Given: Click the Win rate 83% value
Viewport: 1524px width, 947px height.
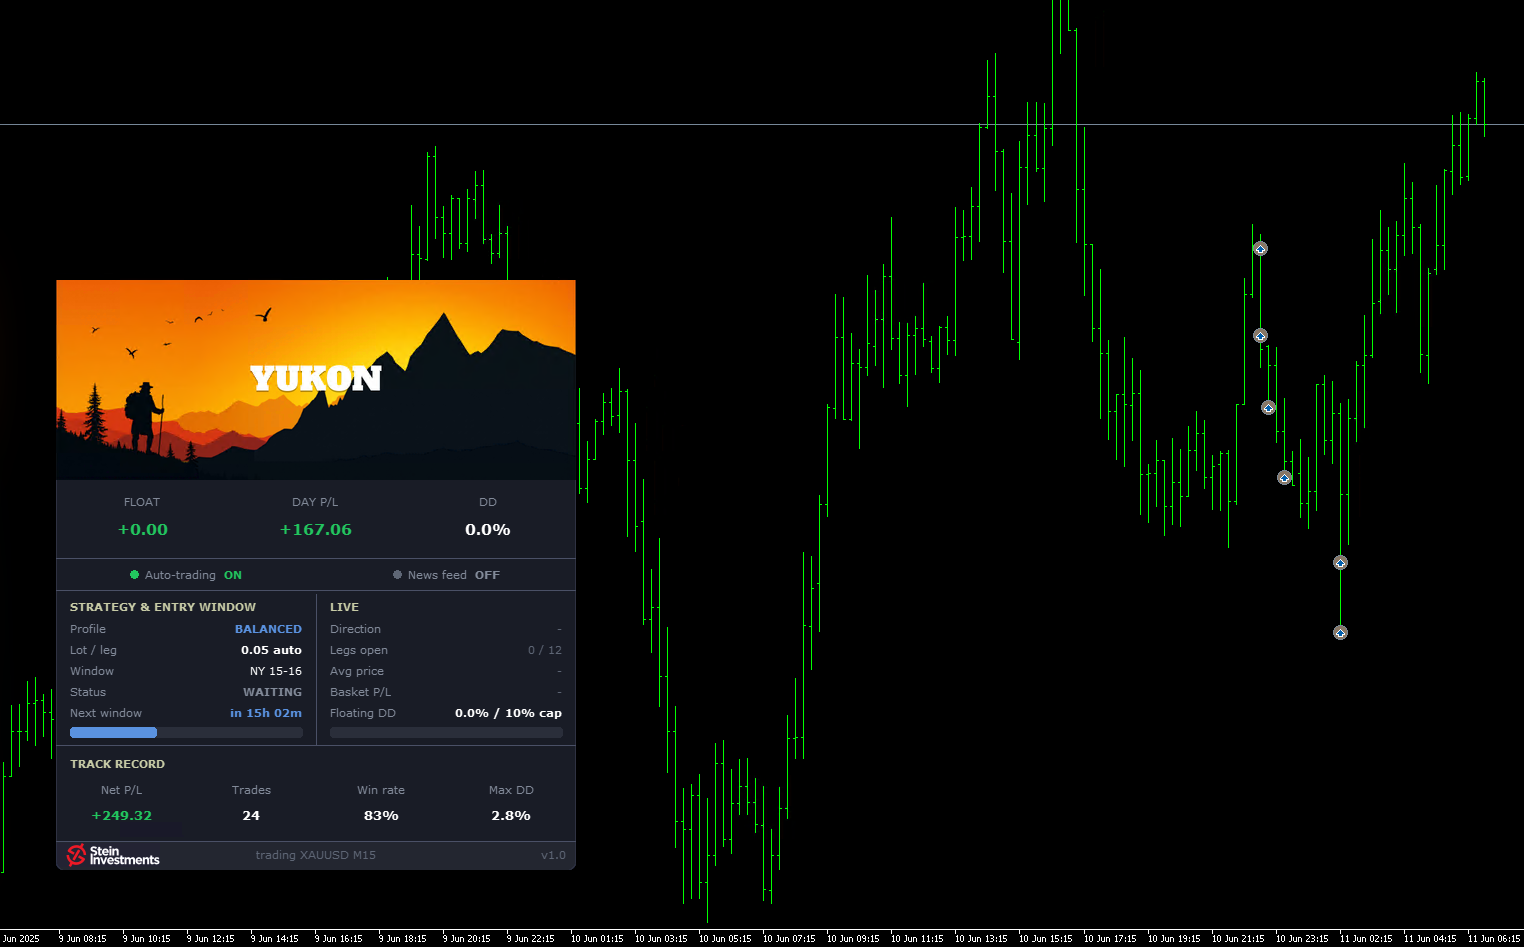Looking at the screenshot, I should coord(381,816).
